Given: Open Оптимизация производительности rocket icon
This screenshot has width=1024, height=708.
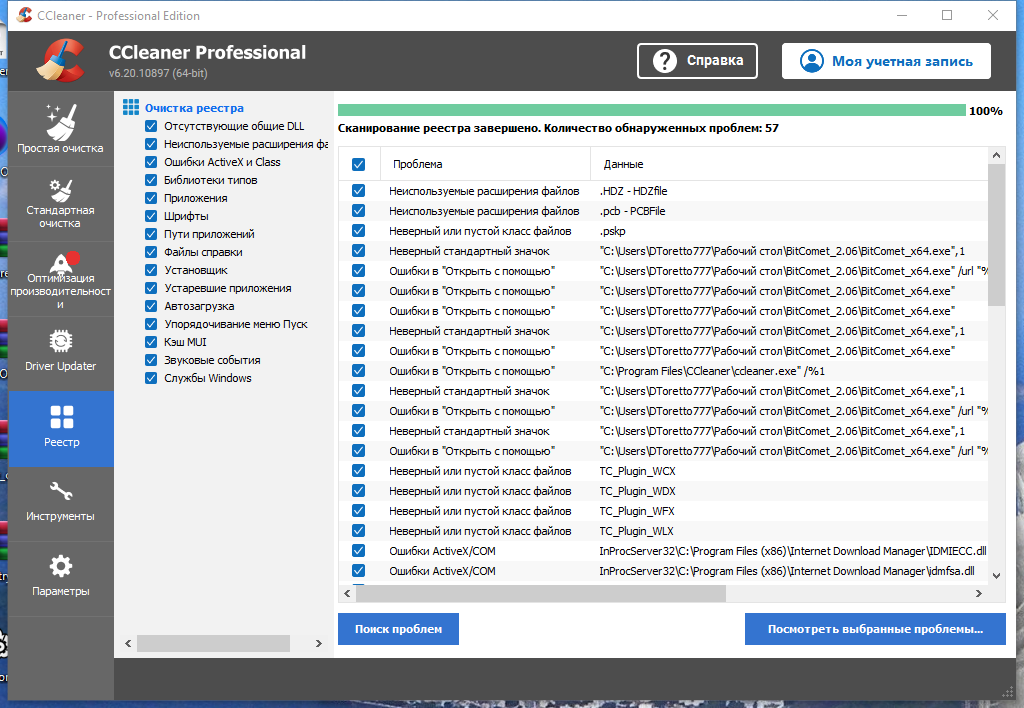Looking at the screenshot, I should pos(62,263).
